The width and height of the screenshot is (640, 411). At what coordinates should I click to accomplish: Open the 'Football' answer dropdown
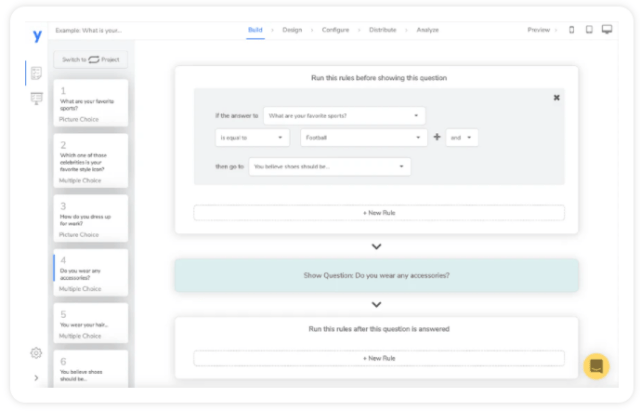364,138
